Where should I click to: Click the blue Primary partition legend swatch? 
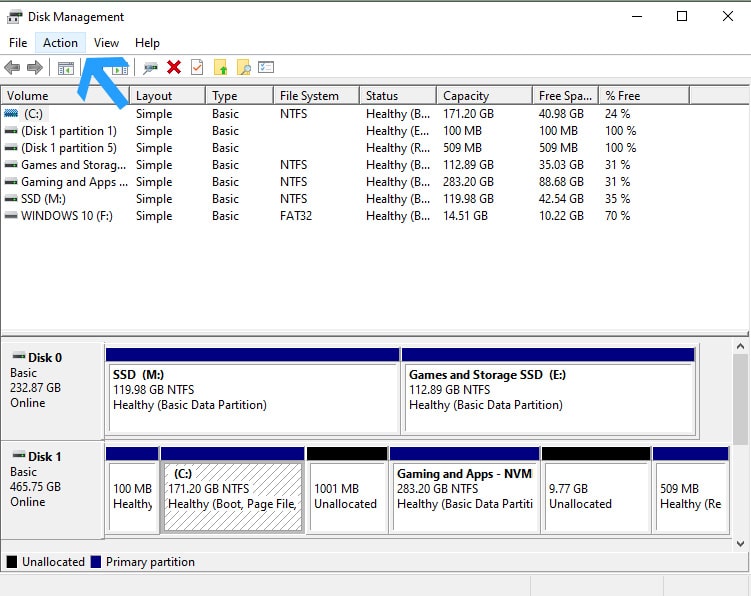pyautogui.click(x=96, y=562)
